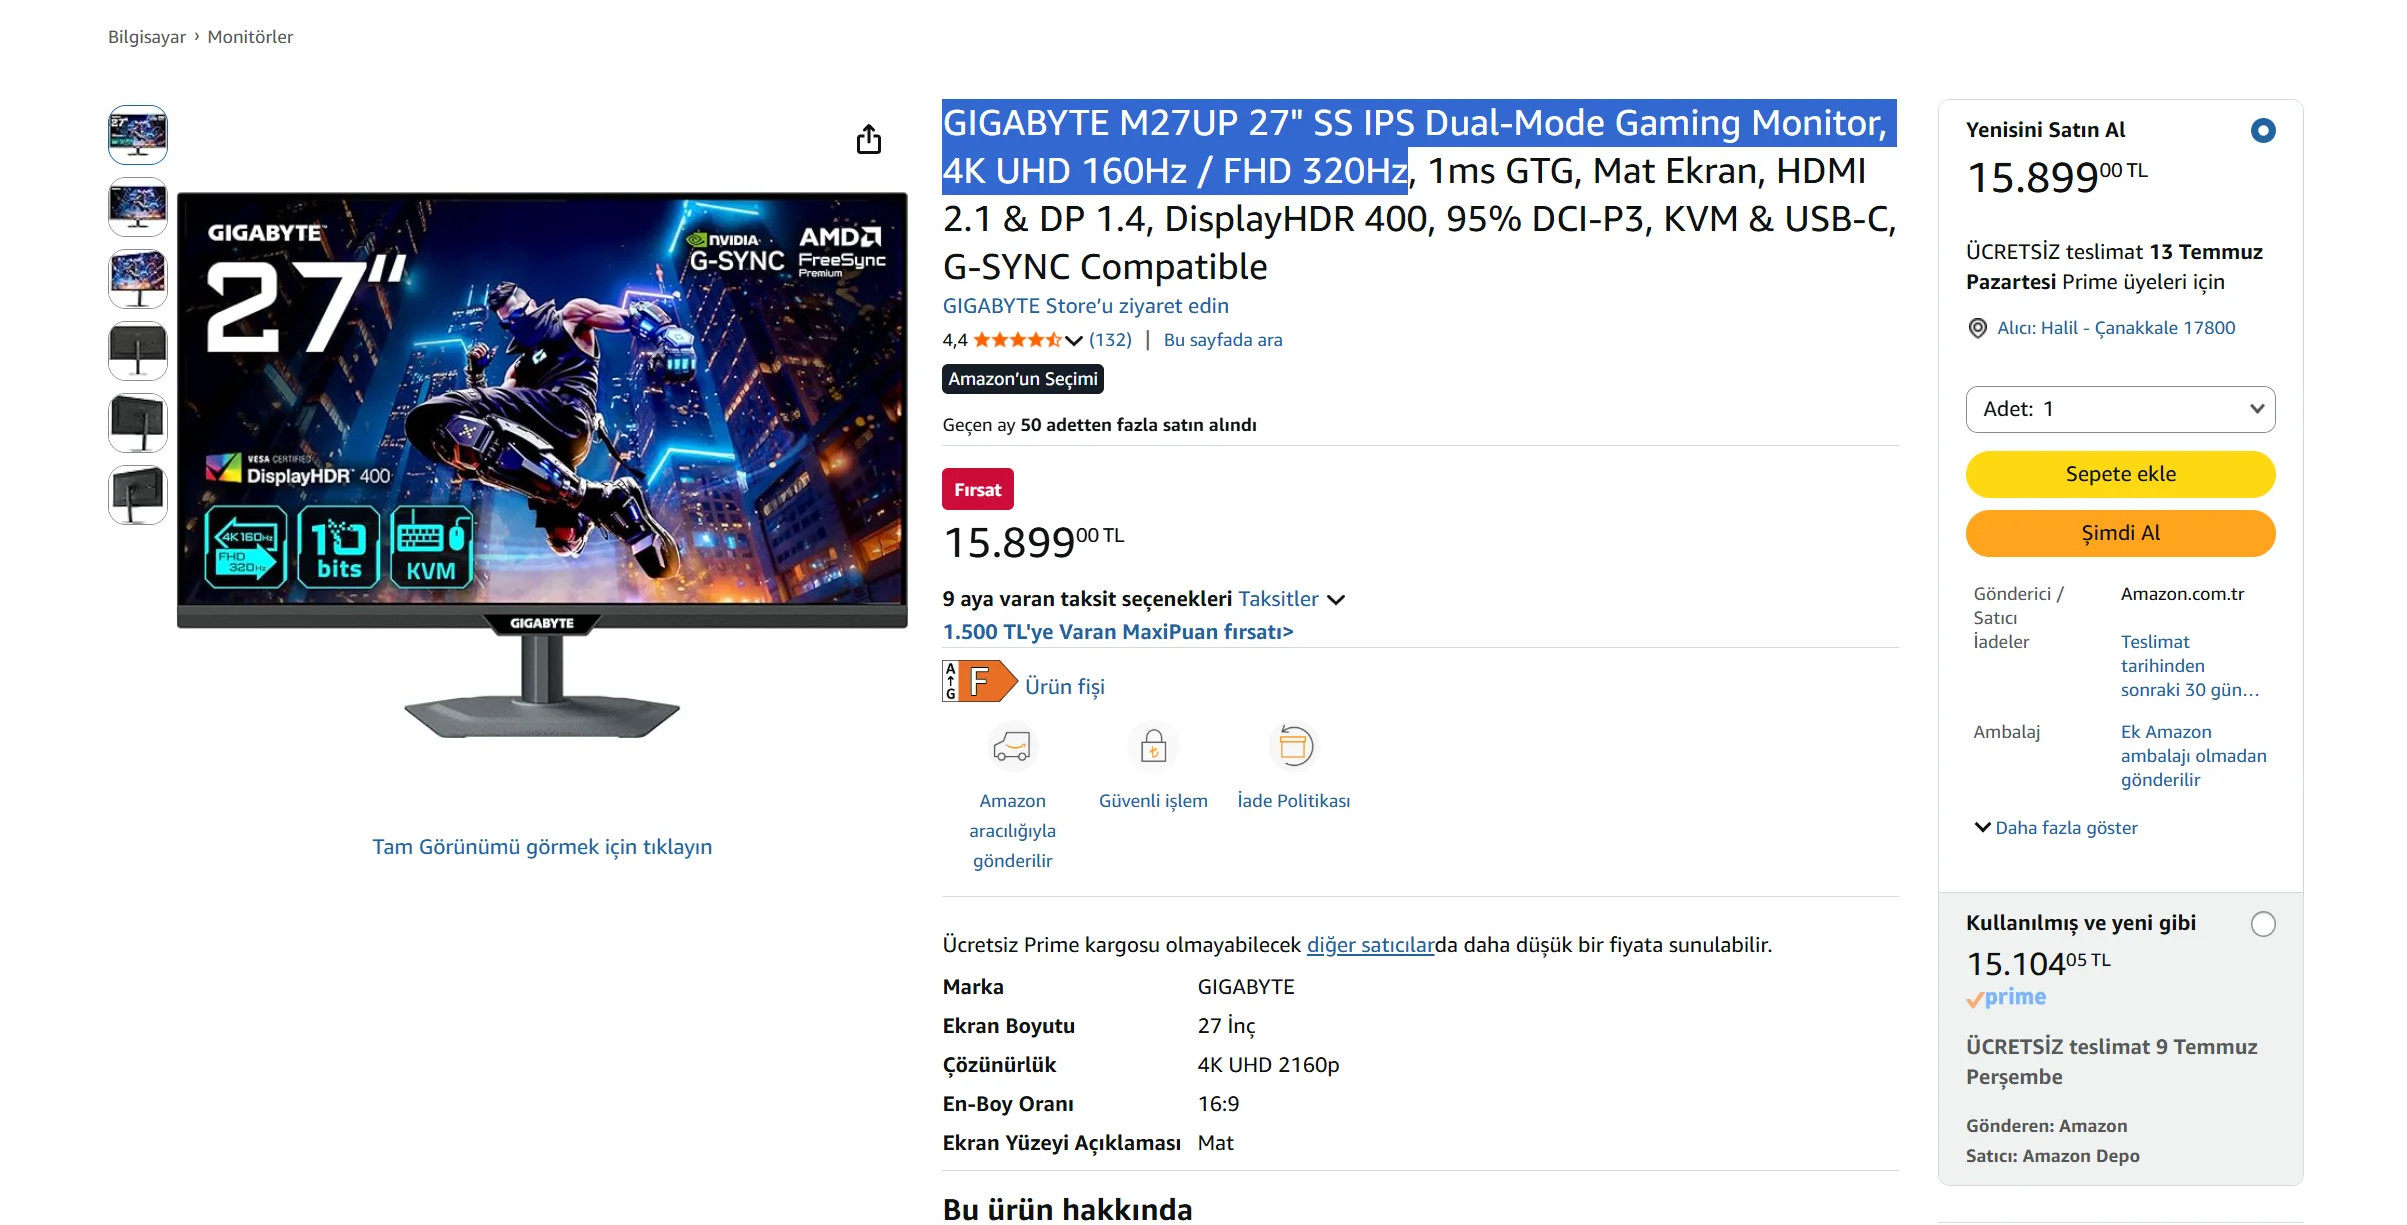
Task: Click the 4,4 rating number
Action: click(955, 340)
